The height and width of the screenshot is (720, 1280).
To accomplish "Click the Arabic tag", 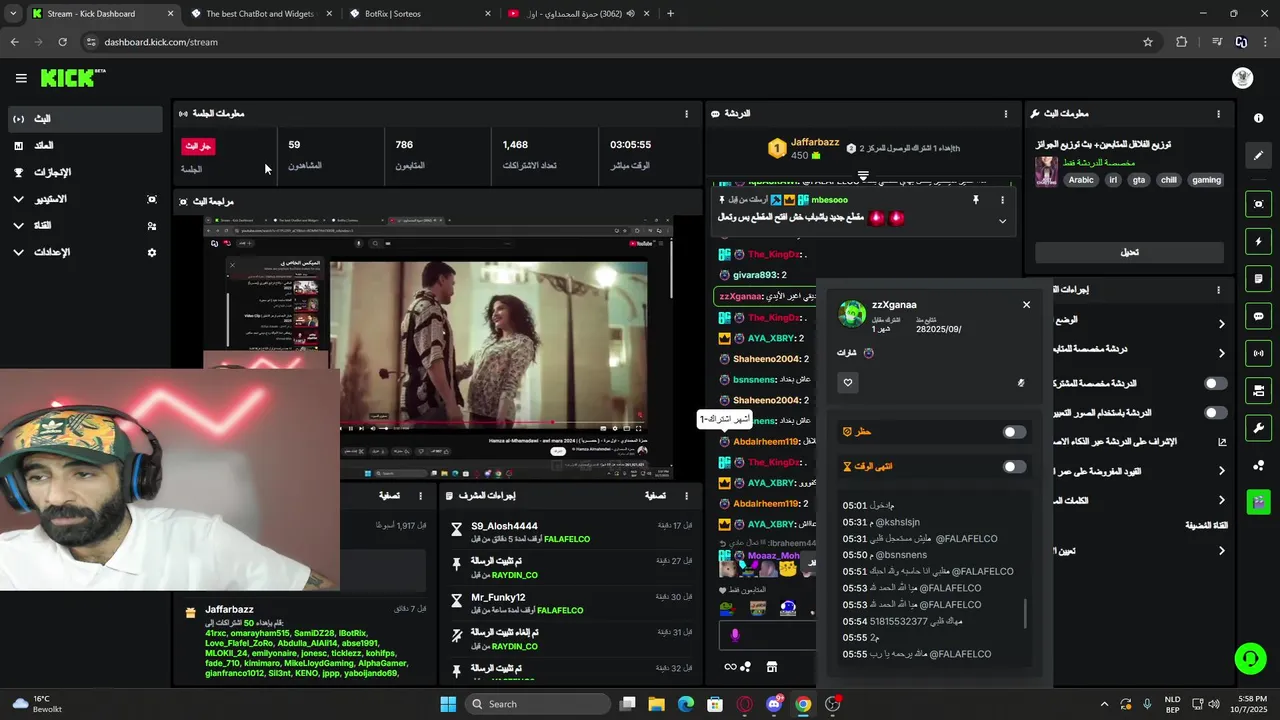I will 1081,180.
